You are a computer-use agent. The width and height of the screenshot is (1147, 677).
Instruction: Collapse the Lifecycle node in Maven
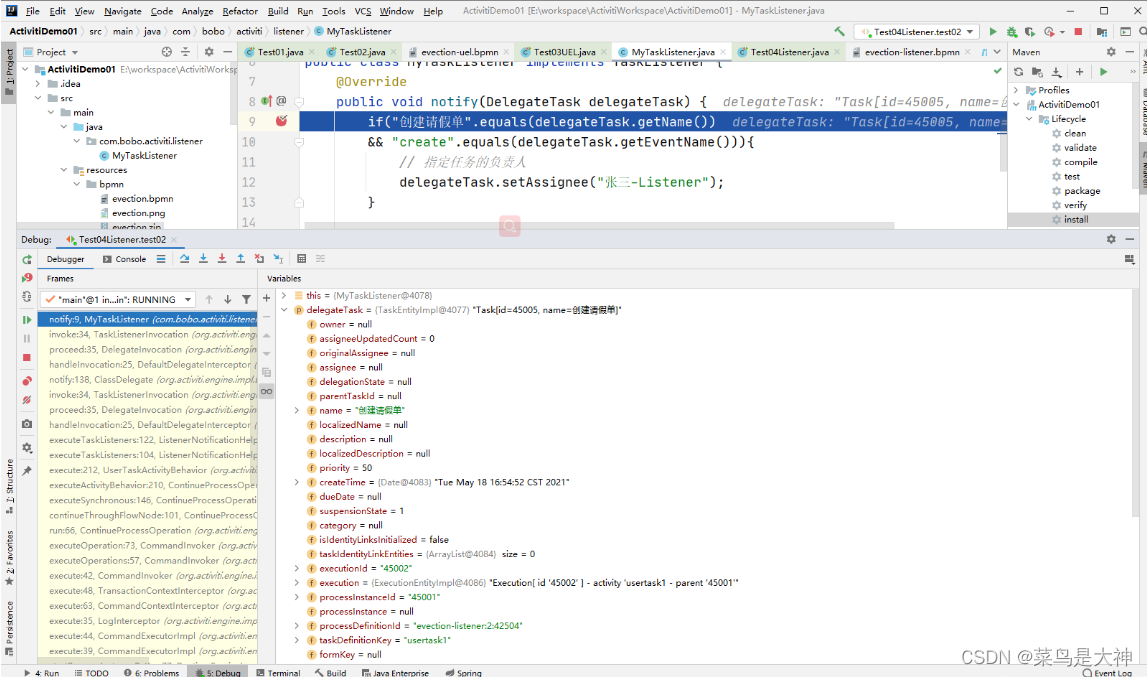pos(1029,119)
